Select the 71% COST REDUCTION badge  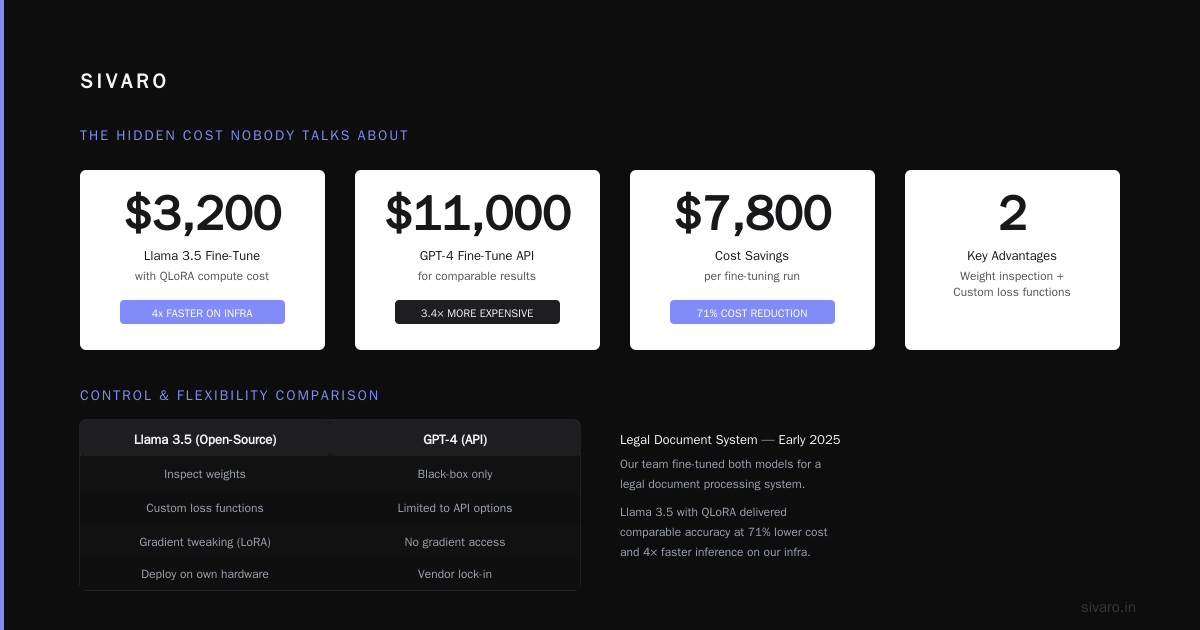point(752,312)
